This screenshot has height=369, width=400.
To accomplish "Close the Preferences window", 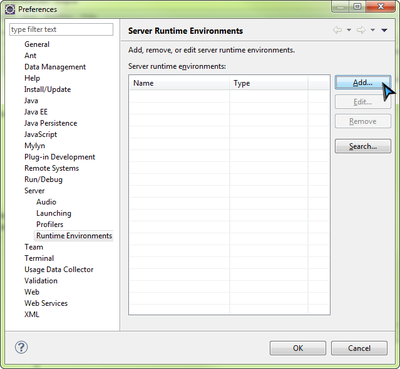I will point(380,7).
